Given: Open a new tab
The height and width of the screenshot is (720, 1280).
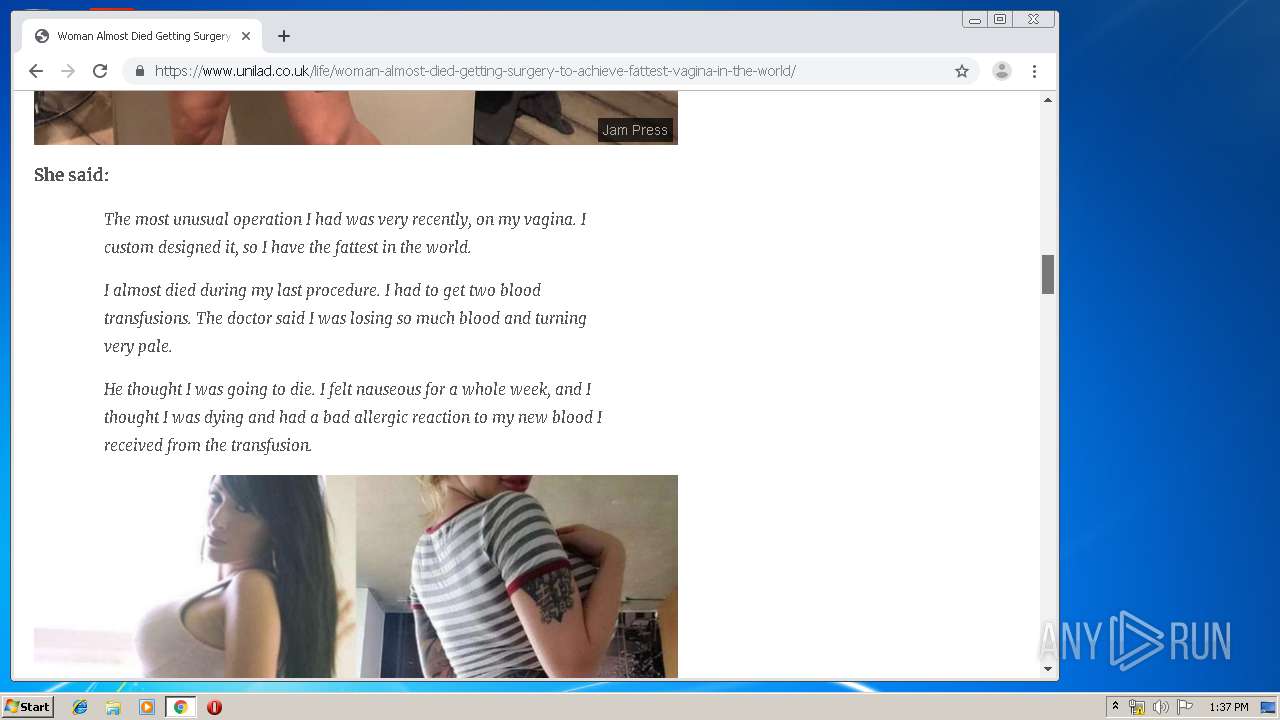Looking at the screenshot, I should [284, 36].
